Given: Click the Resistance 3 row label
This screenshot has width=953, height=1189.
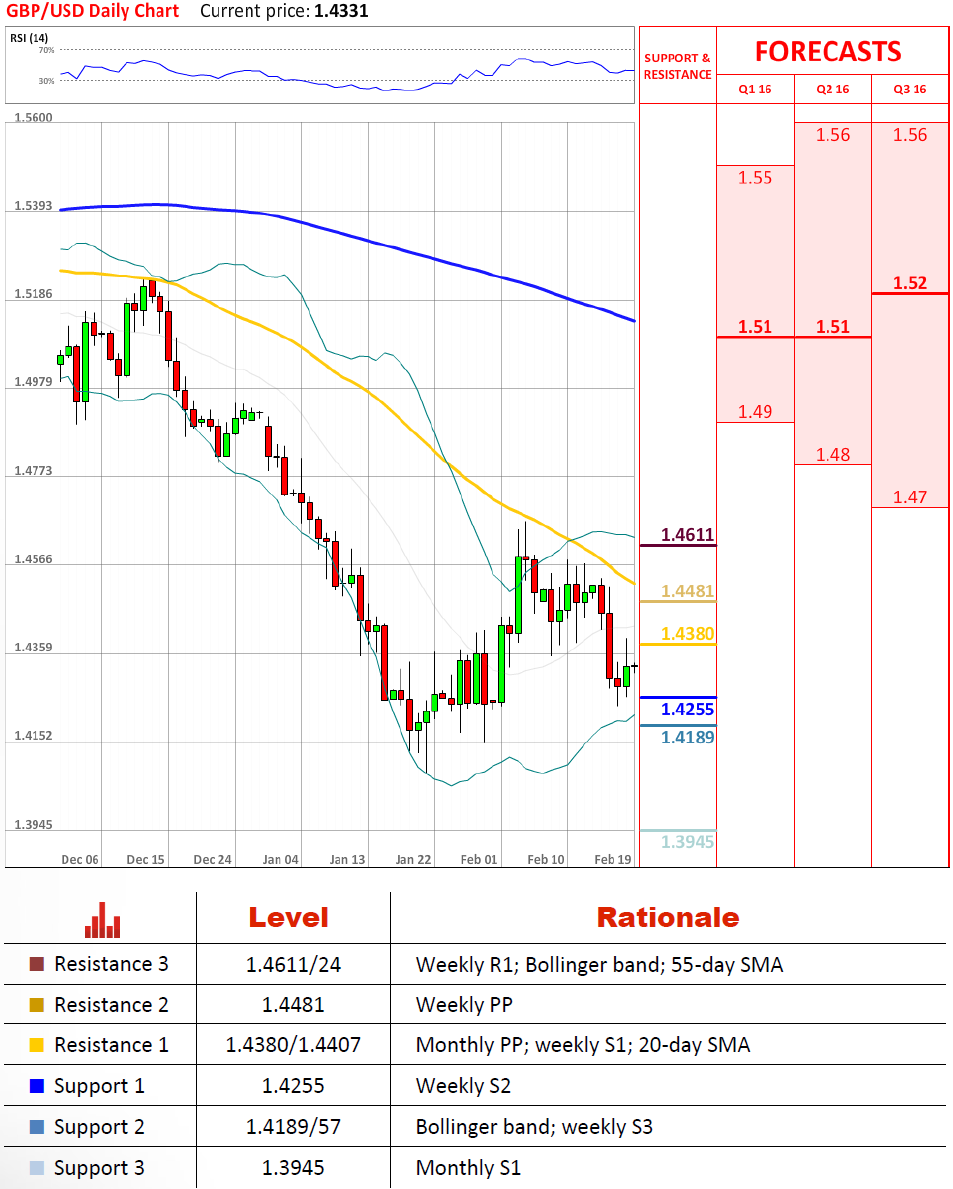Looking at the screenshot, I should click(111, 964).
